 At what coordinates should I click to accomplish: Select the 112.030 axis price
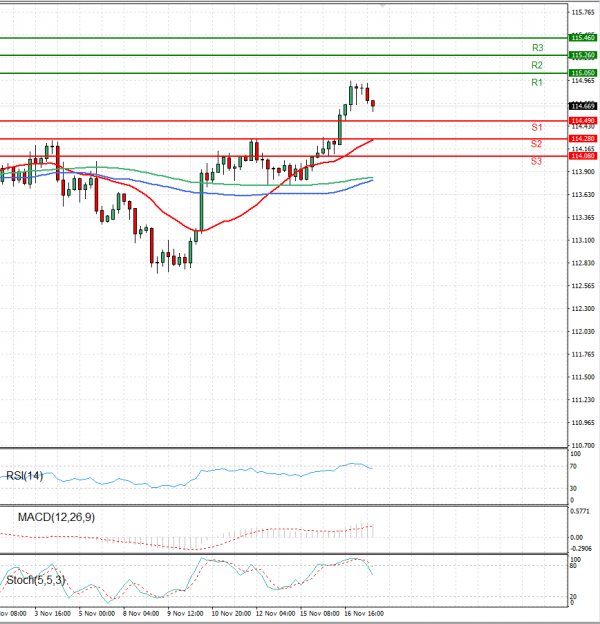(x=583, y=332)
